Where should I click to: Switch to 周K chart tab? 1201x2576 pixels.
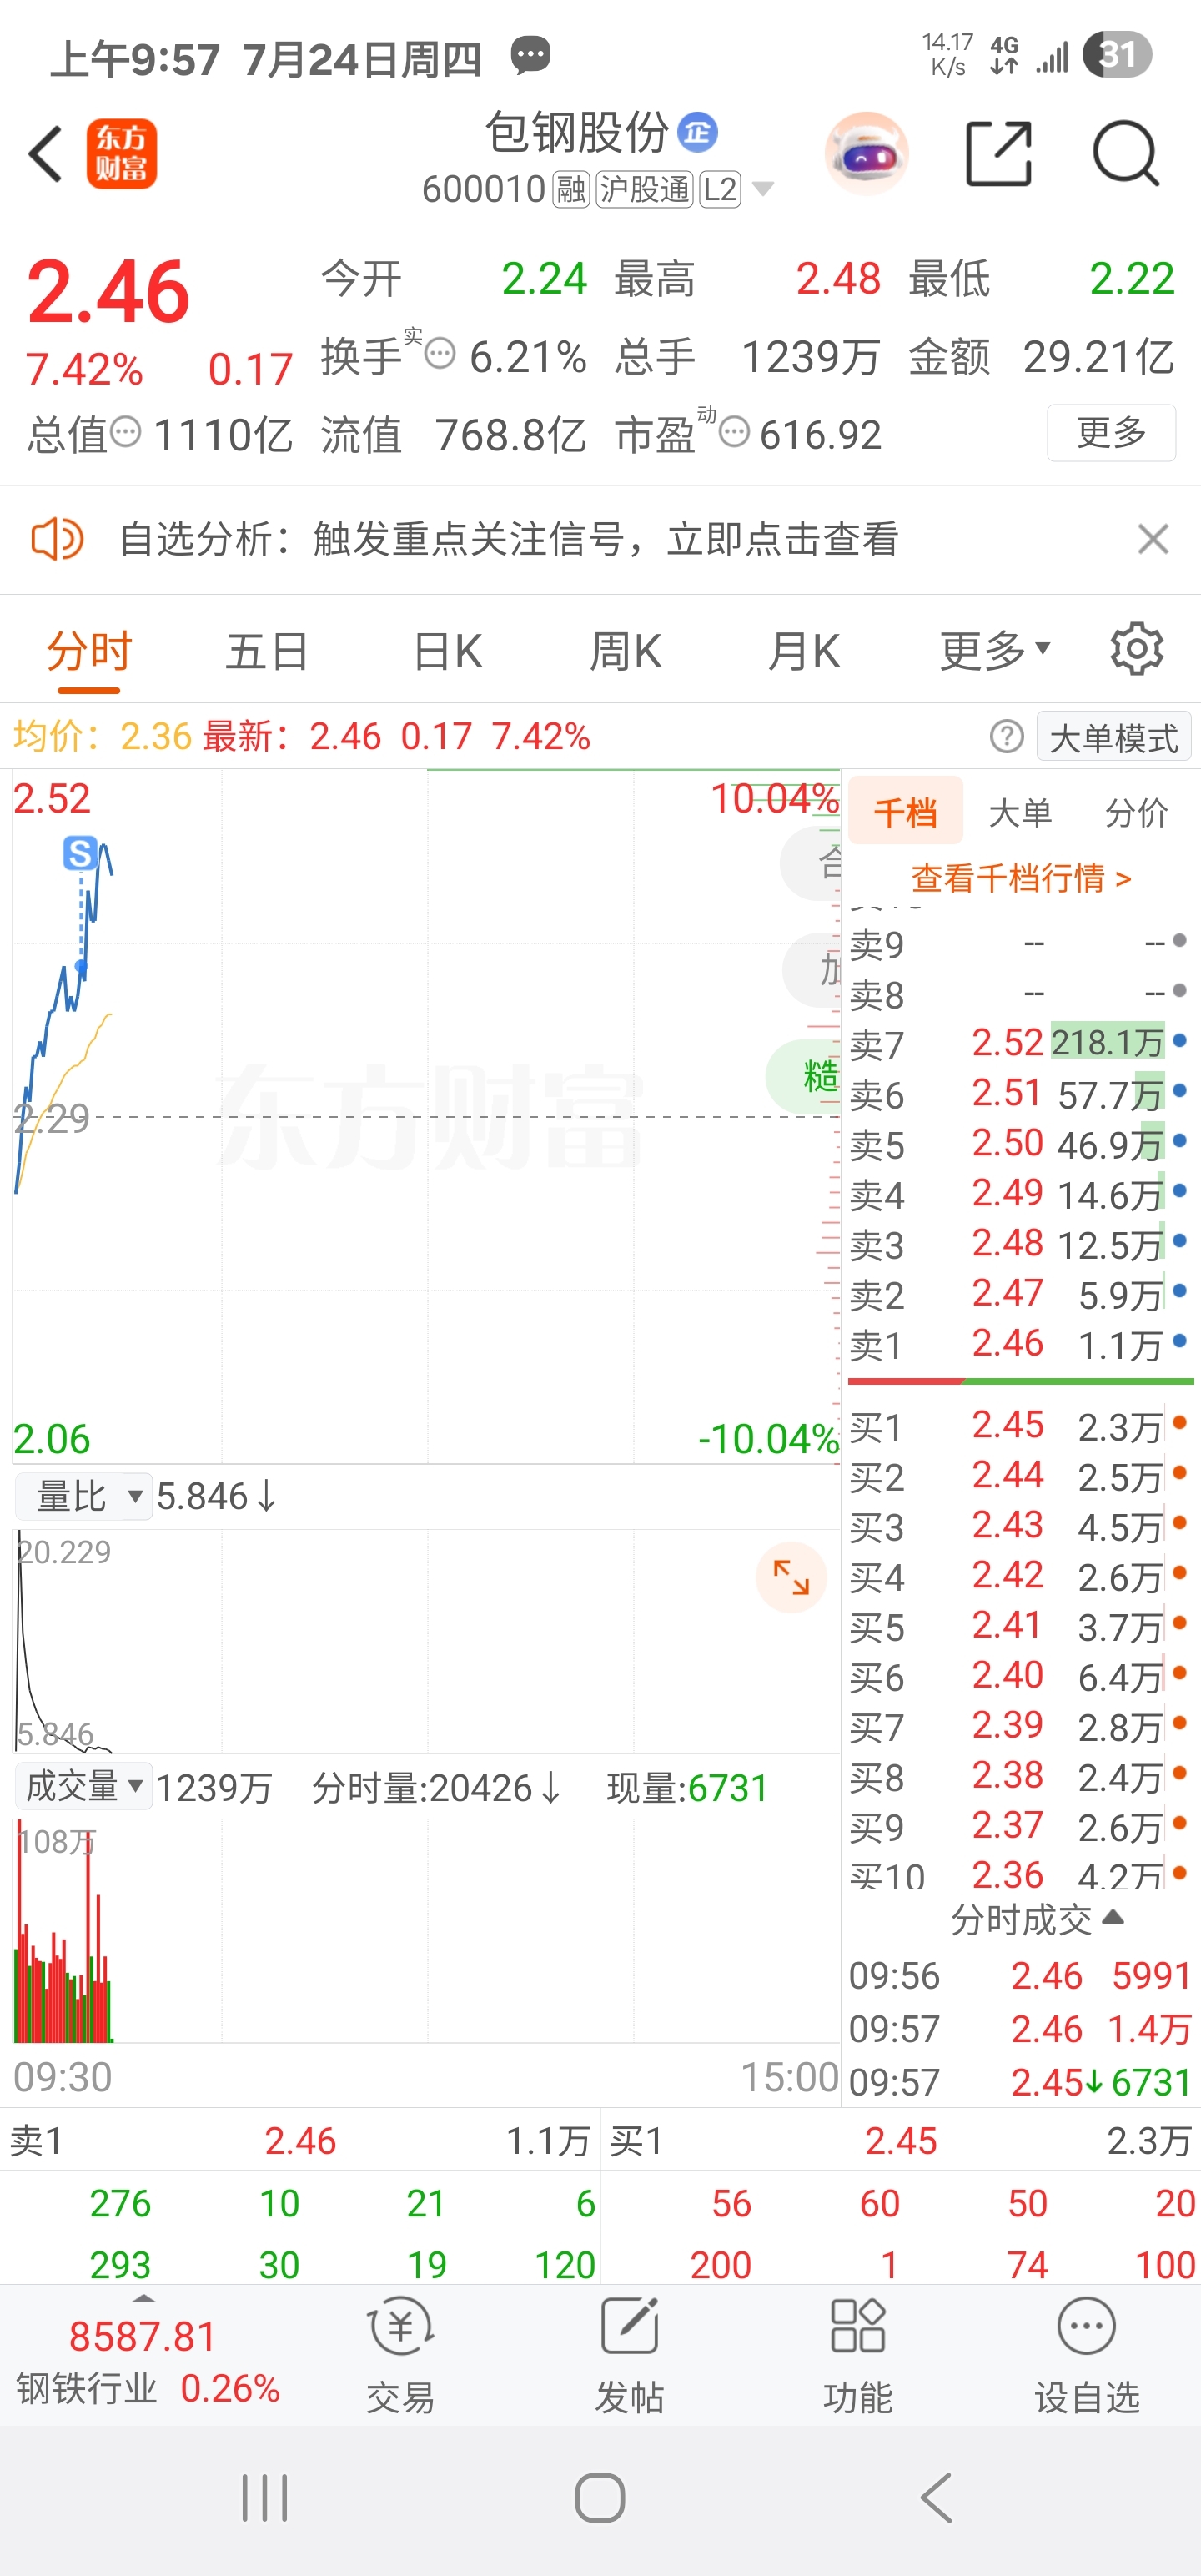[626, 652]
